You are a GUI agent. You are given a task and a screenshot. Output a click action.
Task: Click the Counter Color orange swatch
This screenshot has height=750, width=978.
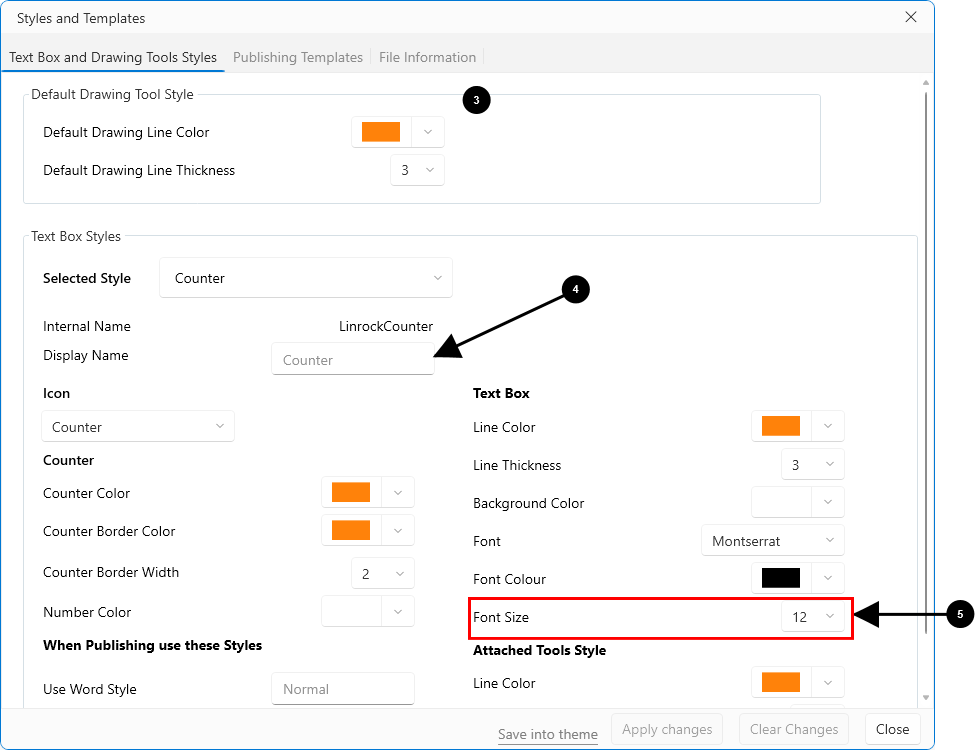tap(351, 493)
